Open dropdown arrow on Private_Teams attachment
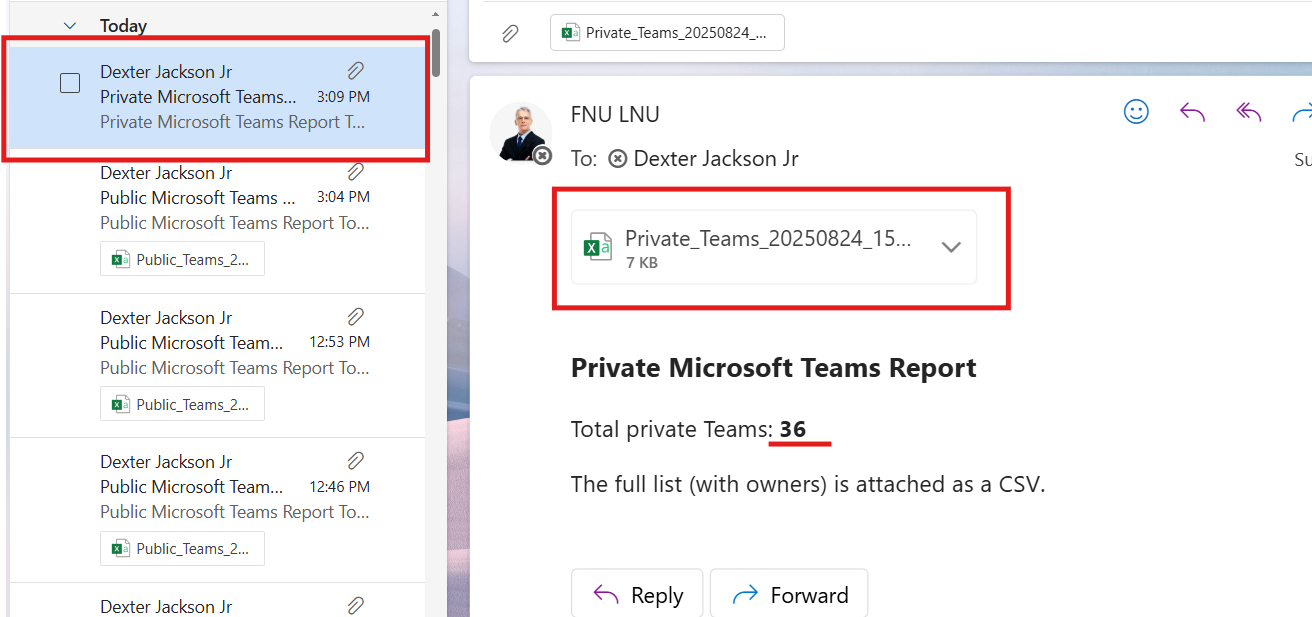 click(951, 247)
